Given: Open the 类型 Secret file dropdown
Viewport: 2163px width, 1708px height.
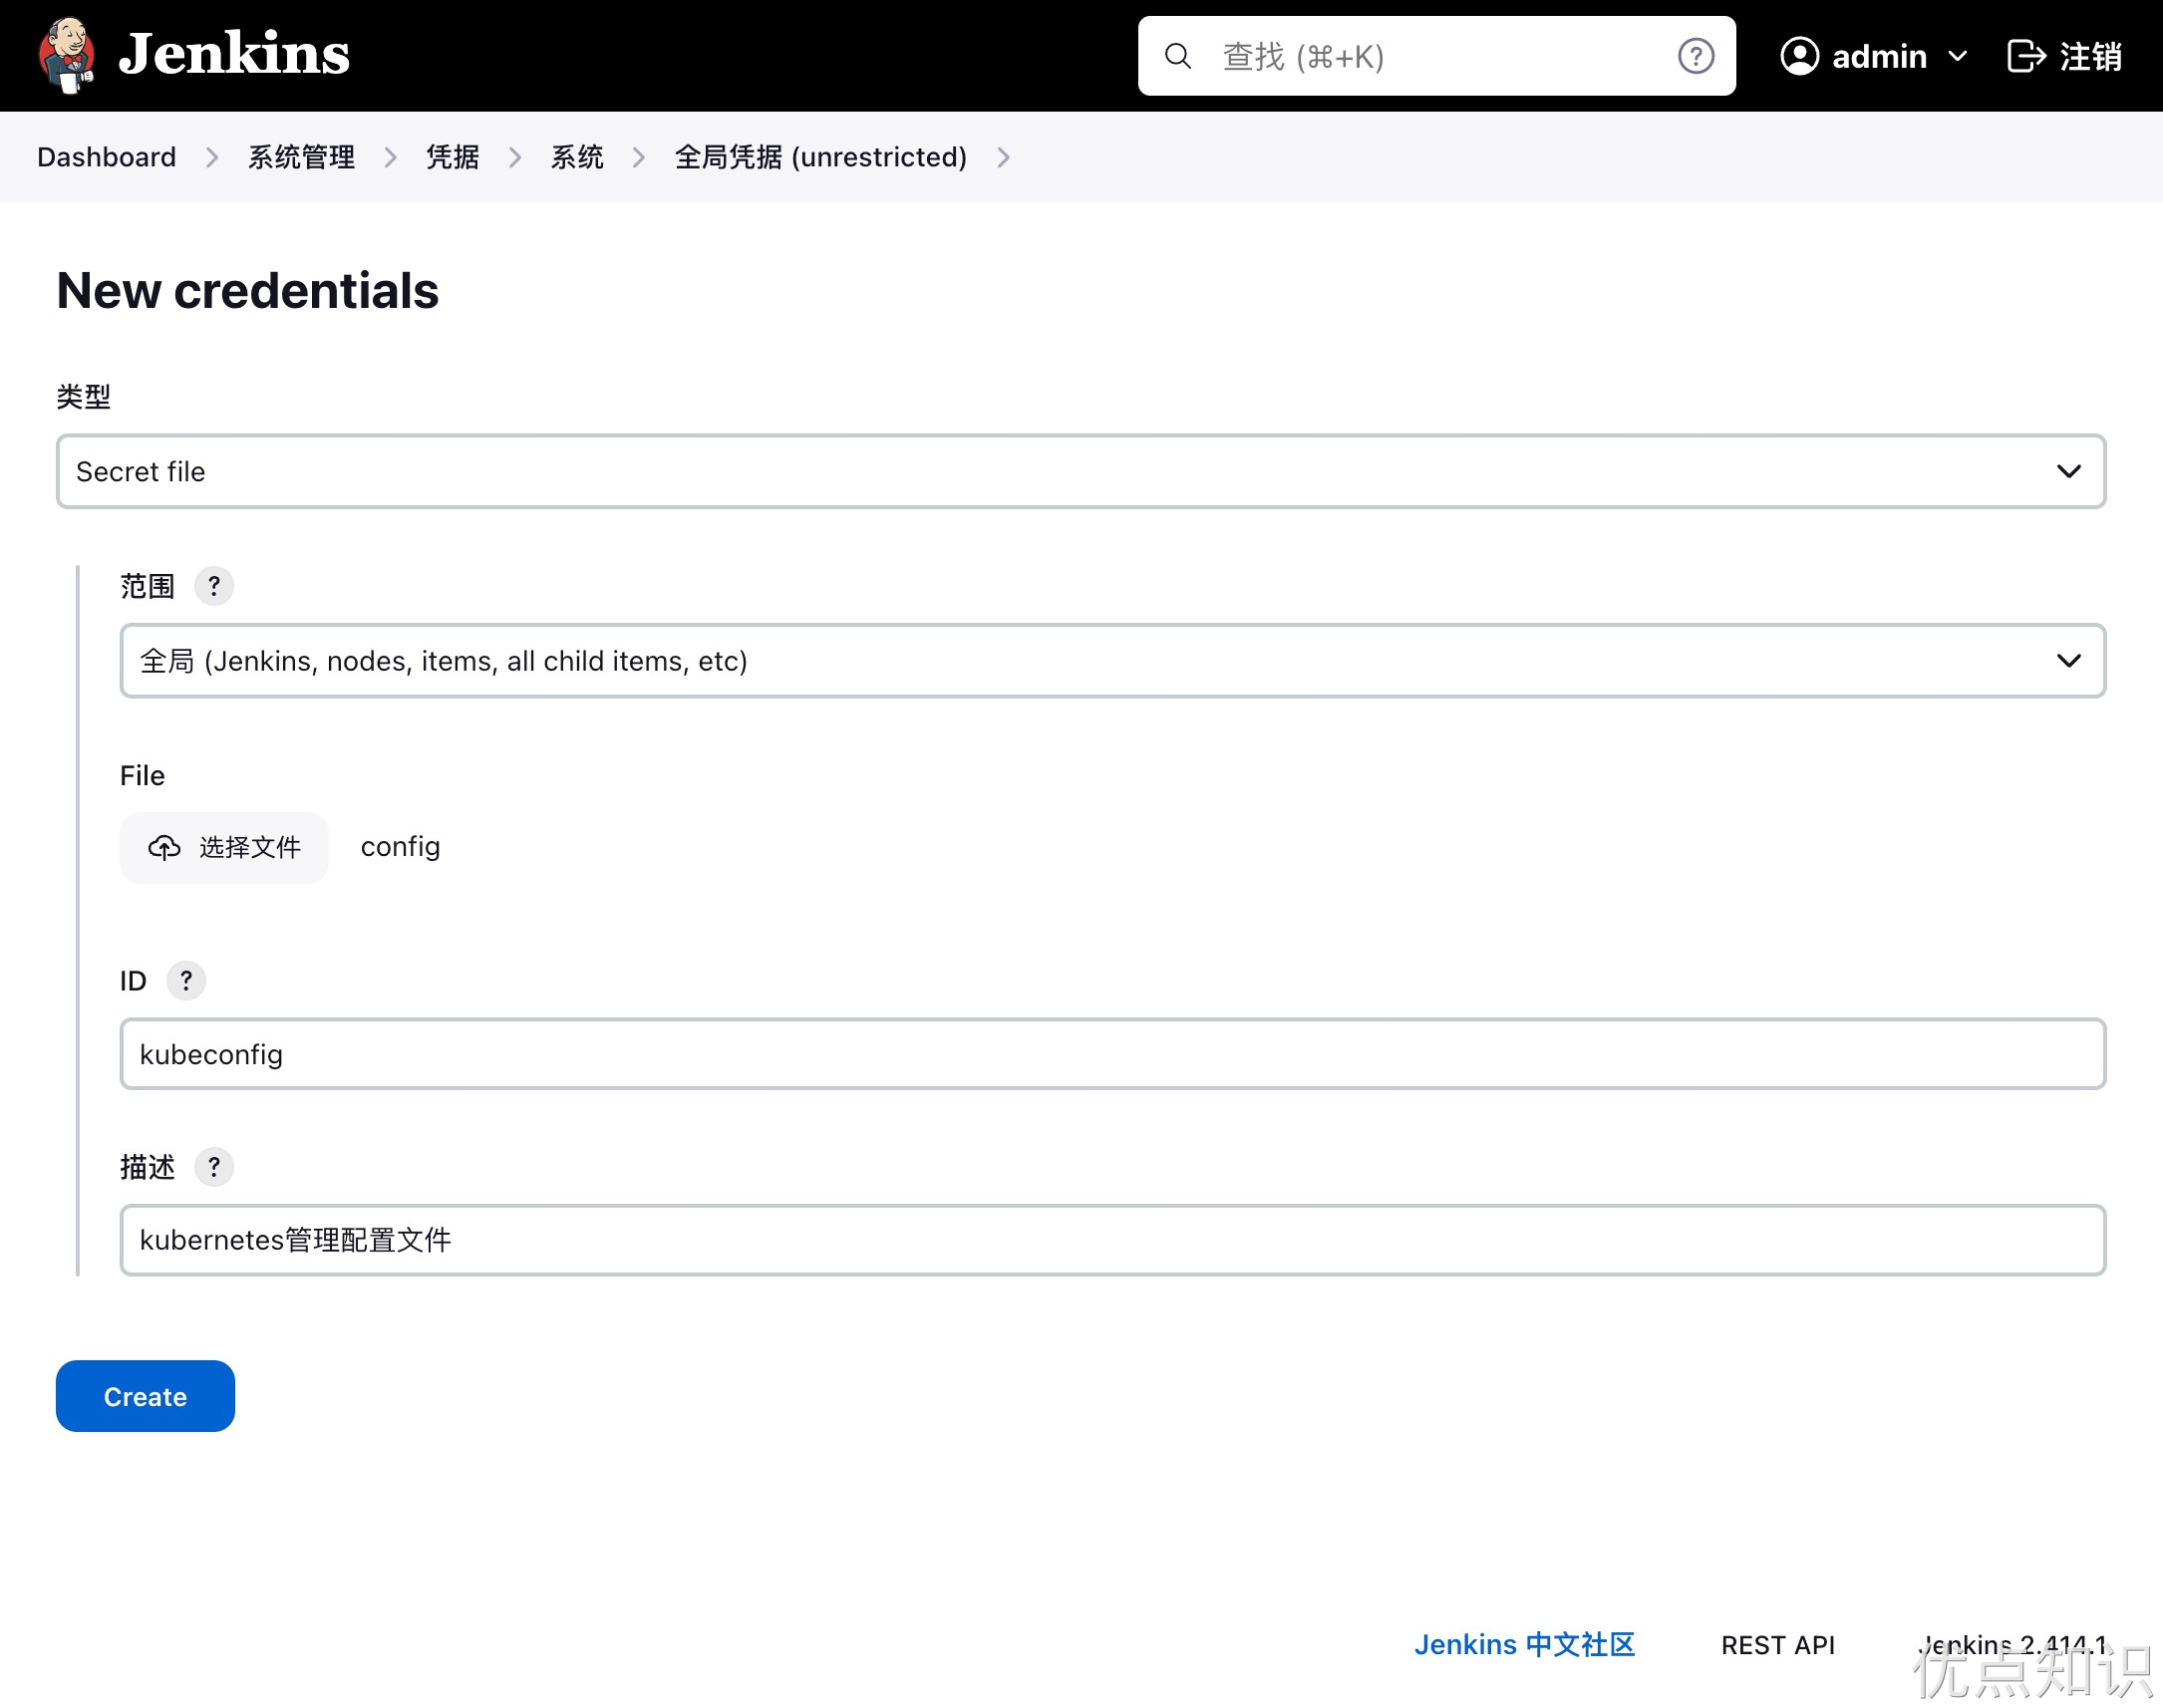Looking at the screenshot, I should 1080,471.
